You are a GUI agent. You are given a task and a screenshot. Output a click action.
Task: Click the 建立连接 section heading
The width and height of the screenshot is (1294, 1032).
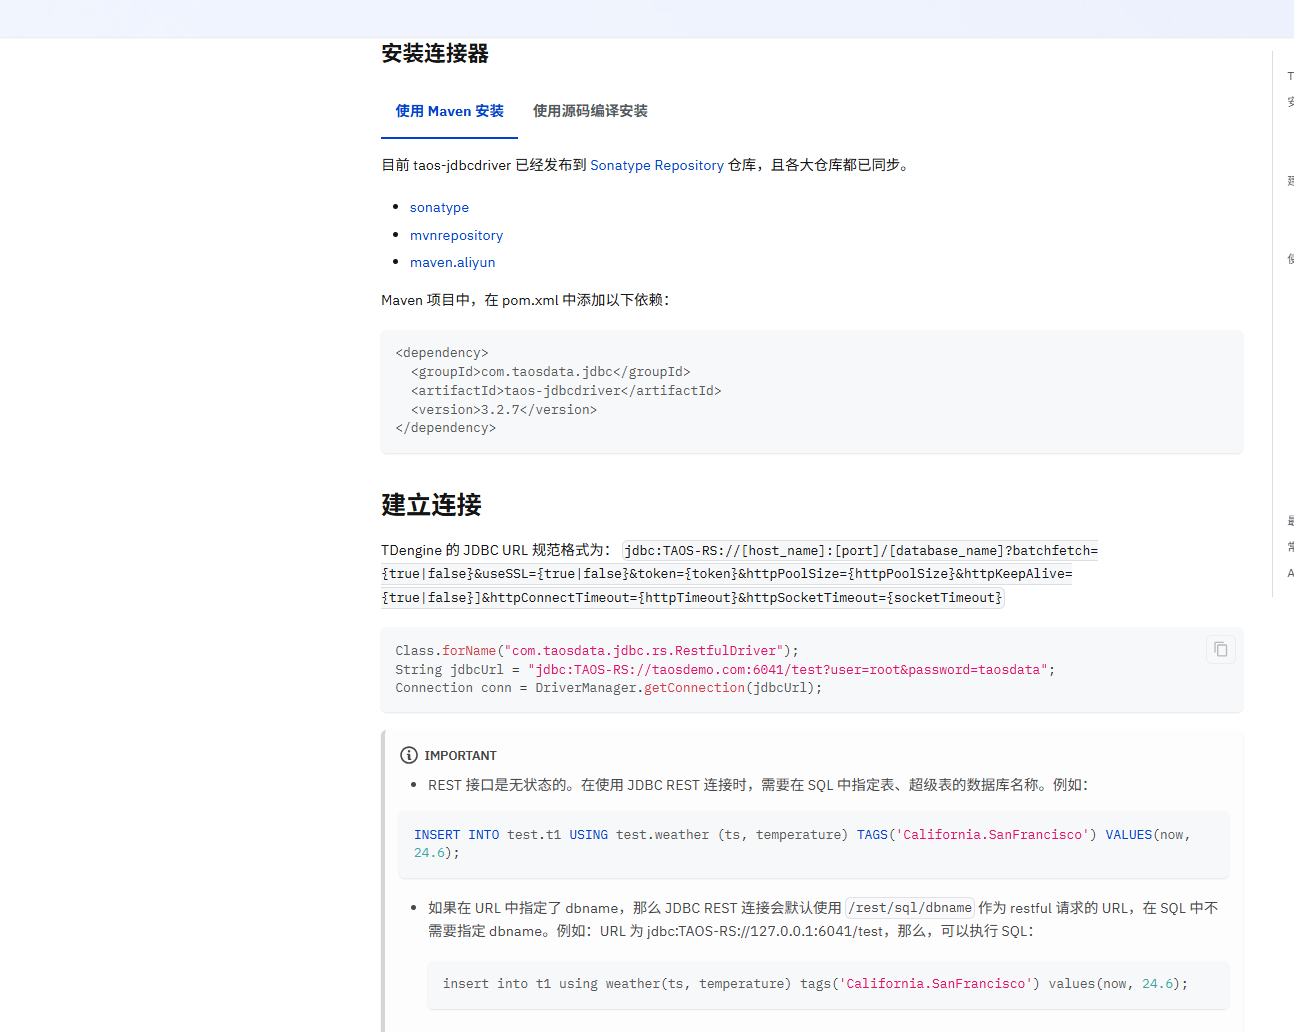click(x=431, y=505)
